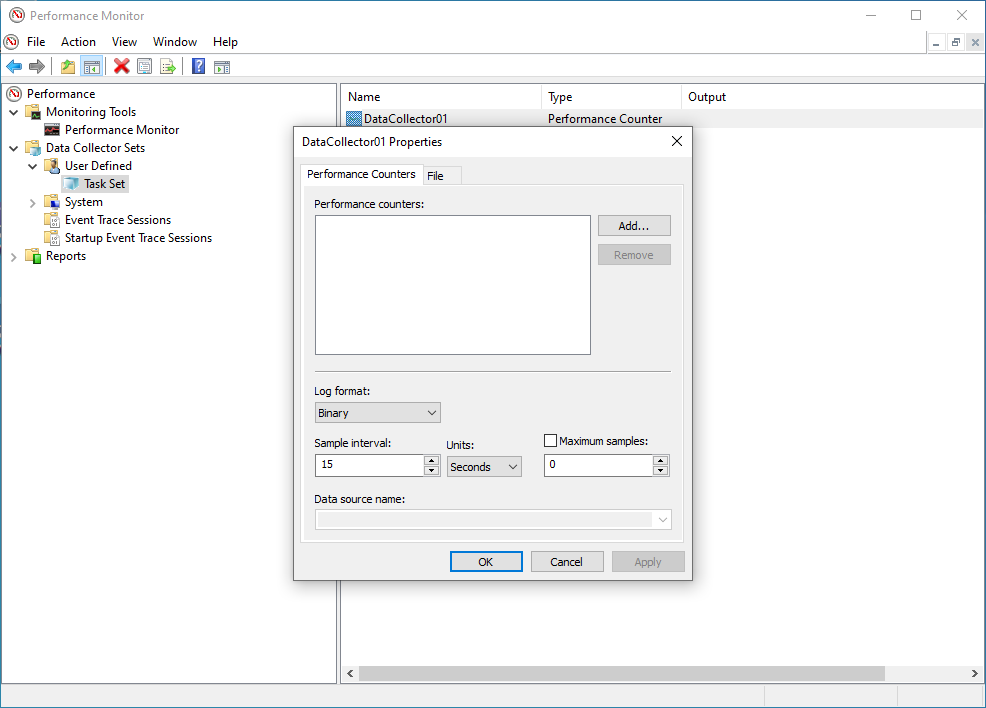Viewport: 986px width, 708px height.
Task: Enable the Maximum samples checkbox
Action: click(x=550, y=440)
